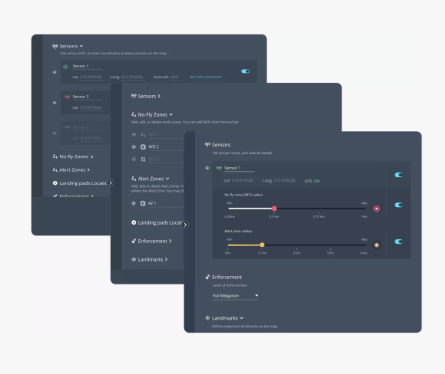
Task: Click the Landmarks icon in front panel
Action: point(207,318)
